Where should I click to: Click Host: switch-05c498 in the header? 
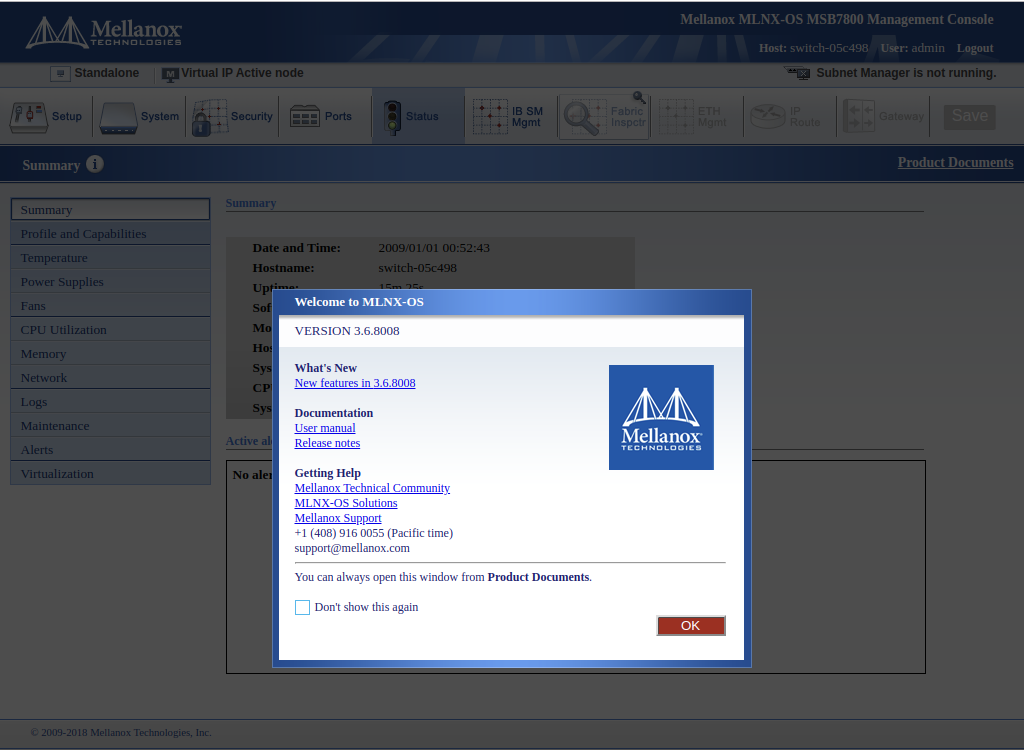pyautogui.click(x=814, y=48)
